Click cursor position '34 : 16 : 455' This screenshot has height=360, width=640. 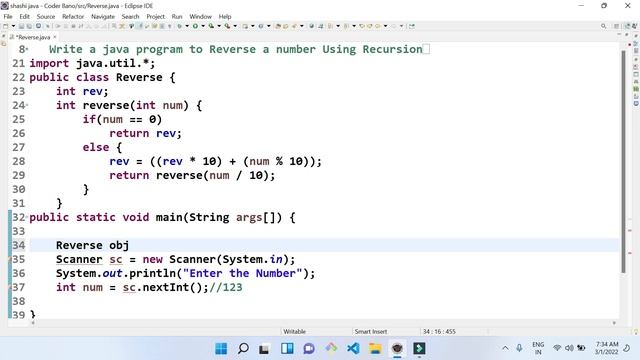click(x=439, y=331)
